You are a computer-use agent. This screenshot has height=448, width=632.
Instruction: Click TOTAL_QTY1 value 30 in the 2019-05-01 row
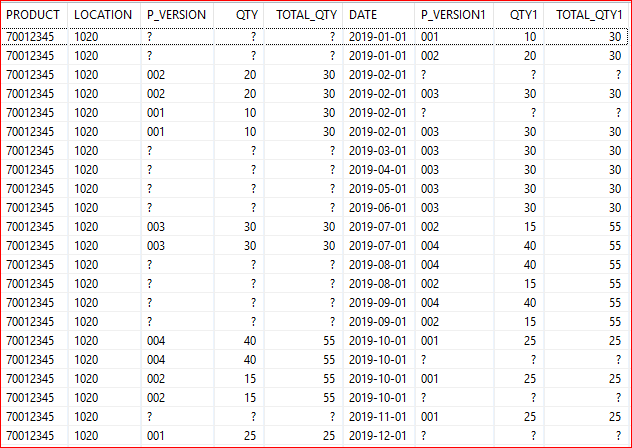(x=615, y=188)
